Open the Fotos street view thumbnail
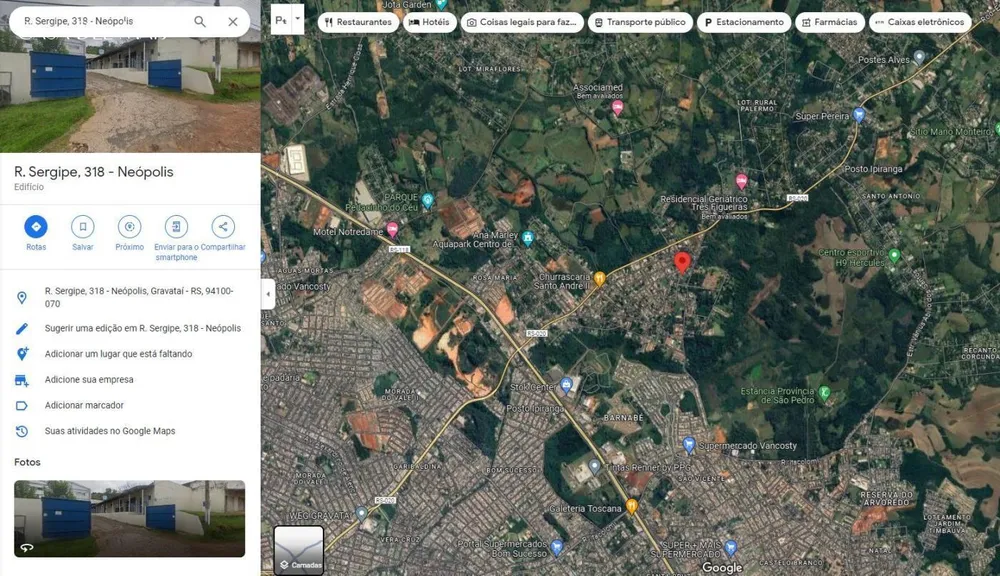The image size is (1000, 576). 129,519
